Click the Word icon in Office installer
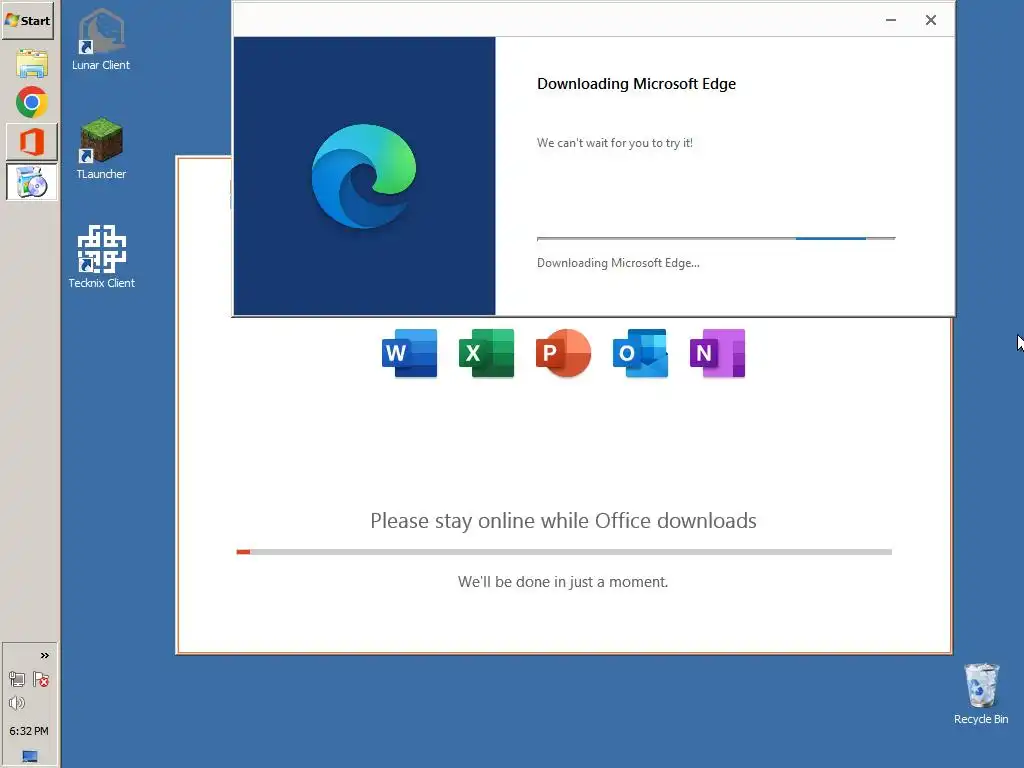 [409, 353]
